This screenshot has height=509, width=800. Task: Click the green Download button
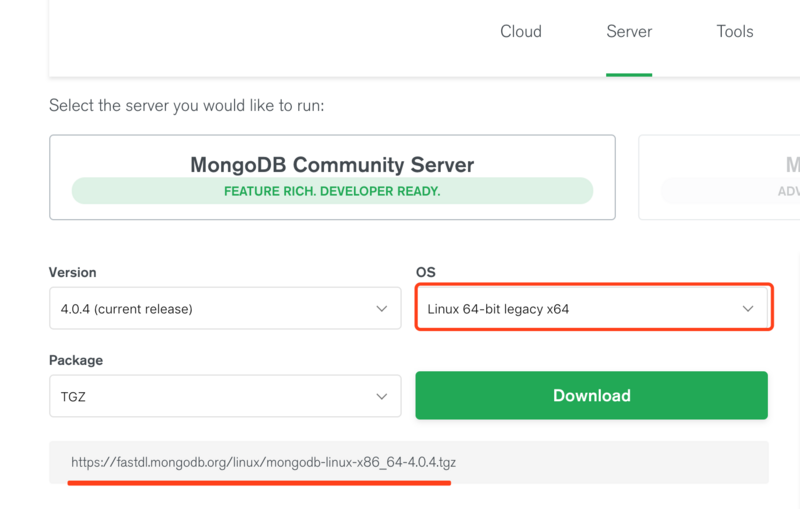coord(591,395)
